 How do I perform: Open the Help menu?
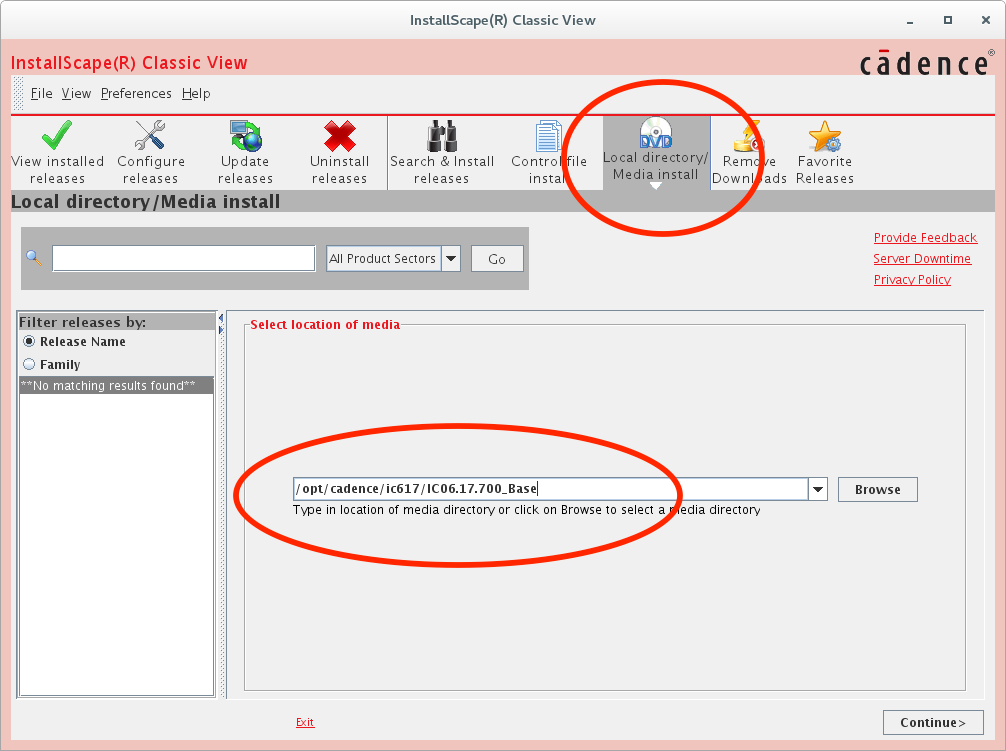(196, 94)
